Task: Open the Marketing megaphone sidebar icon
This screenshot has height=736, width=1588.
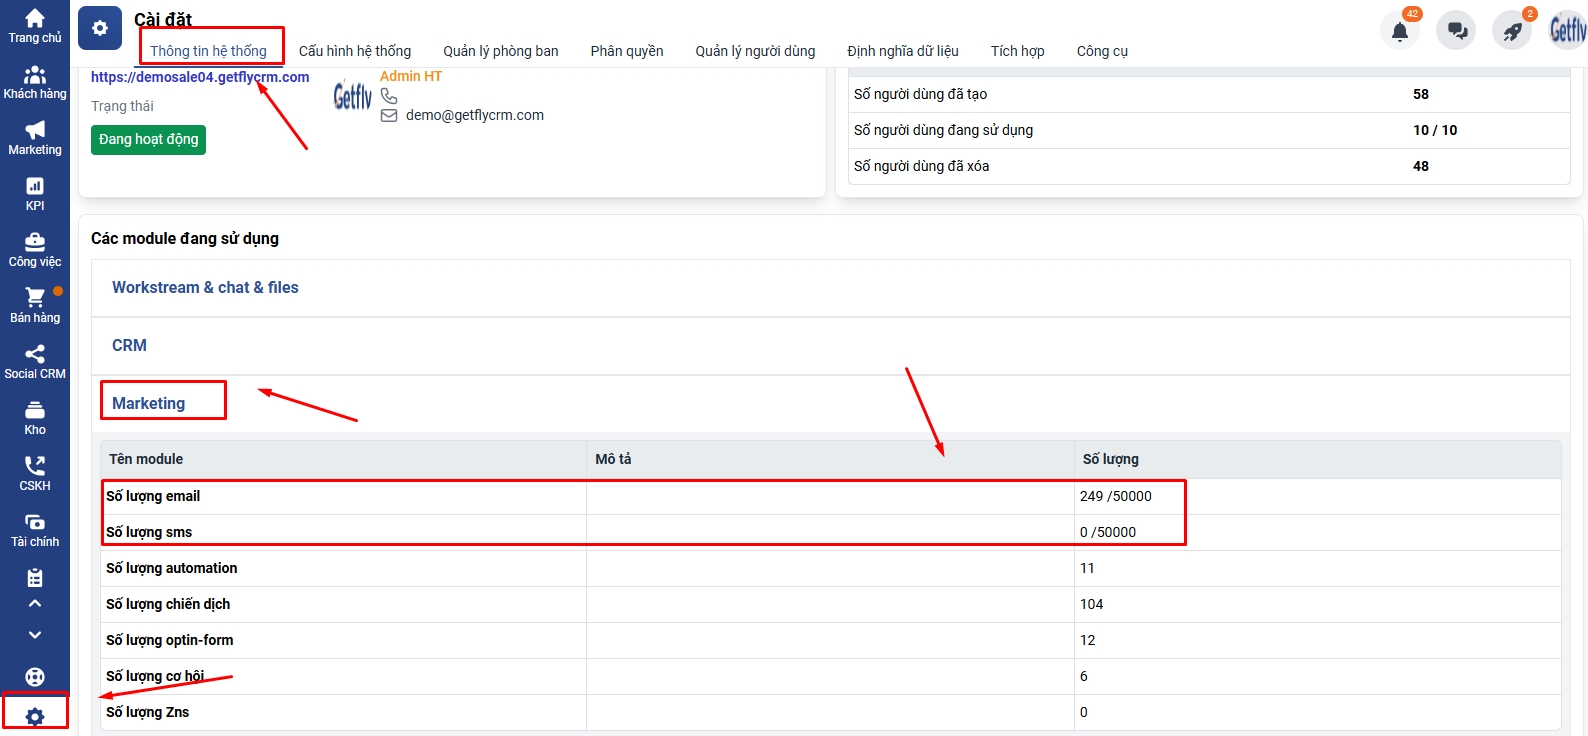Action: [35, 131]
